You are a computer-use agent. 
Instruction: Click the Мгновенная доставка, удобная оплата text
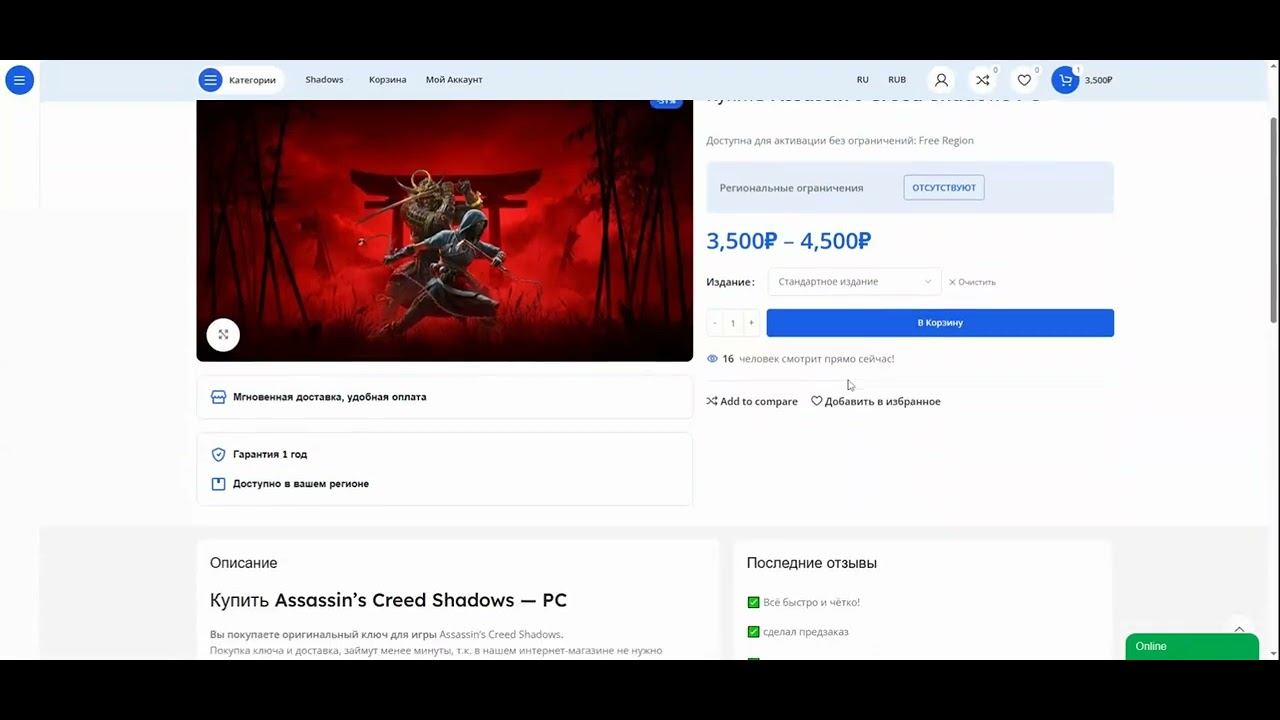pyautogui.click(x=329, y=397)
